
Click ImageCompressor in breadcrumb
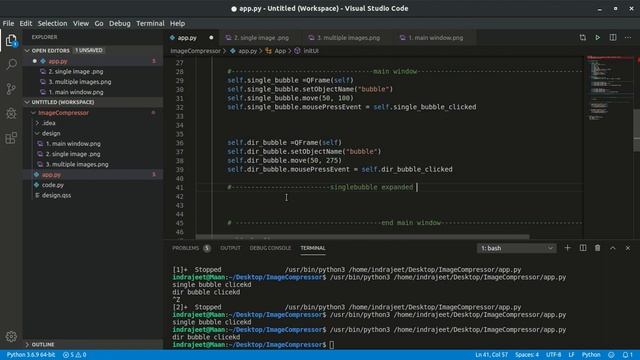click(x=195, y=51)
